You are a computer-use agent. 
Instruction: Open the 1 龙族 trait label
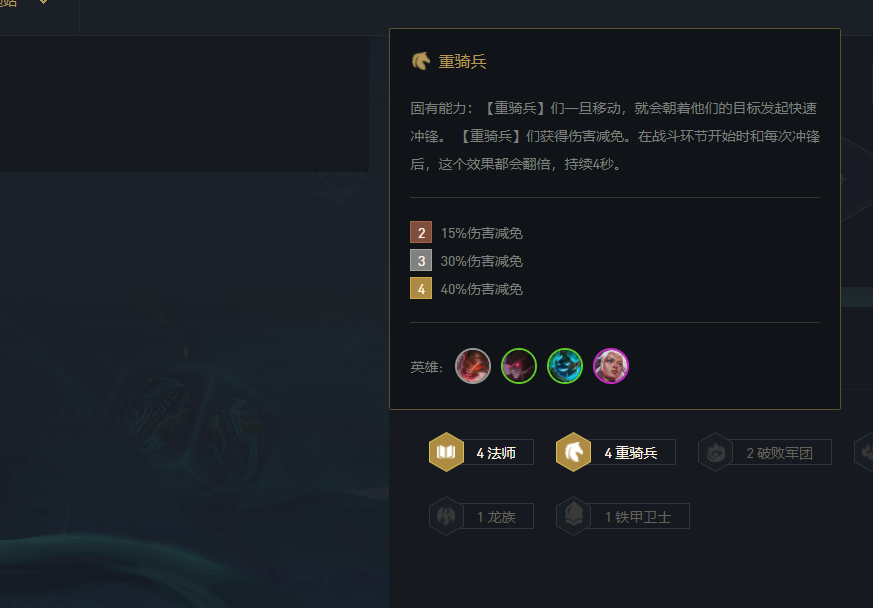[497, 516]
